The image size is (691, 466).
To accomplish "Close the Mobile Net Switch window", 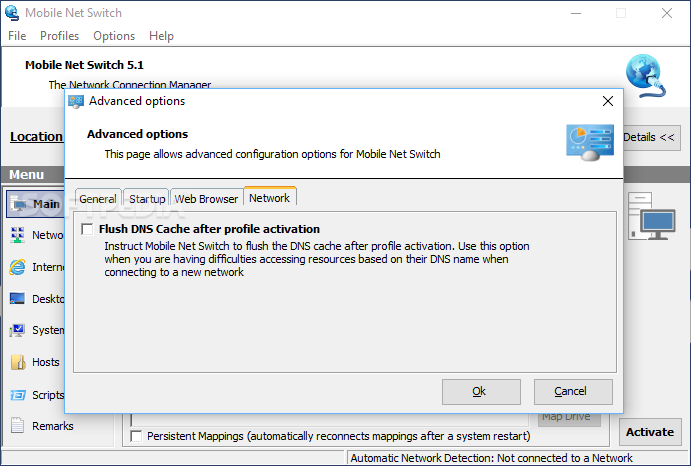I will click(x=667, y=13).
